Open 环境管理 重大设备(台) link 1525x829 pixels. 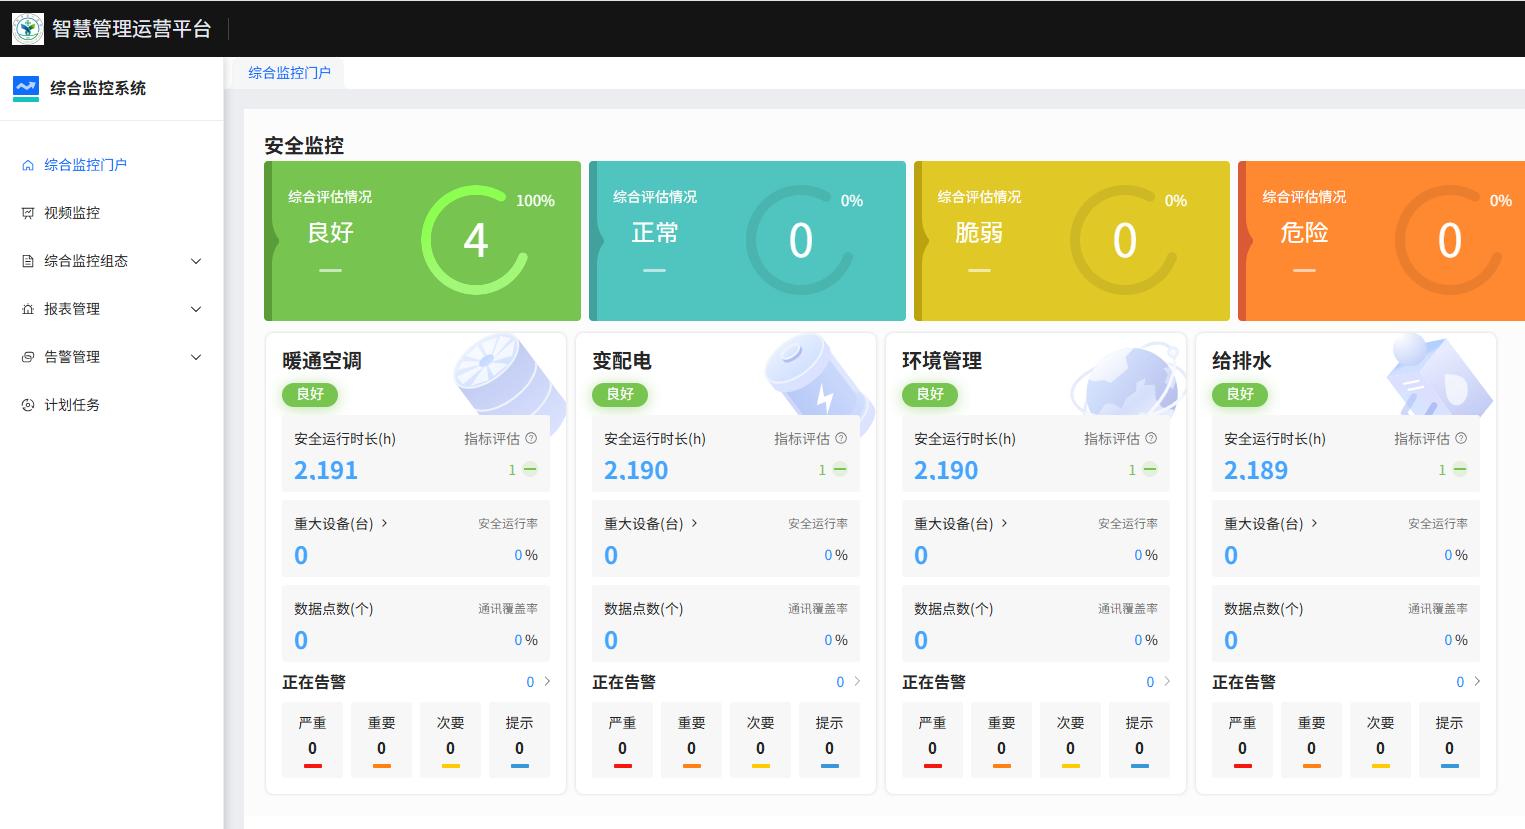tap(961, 524)
